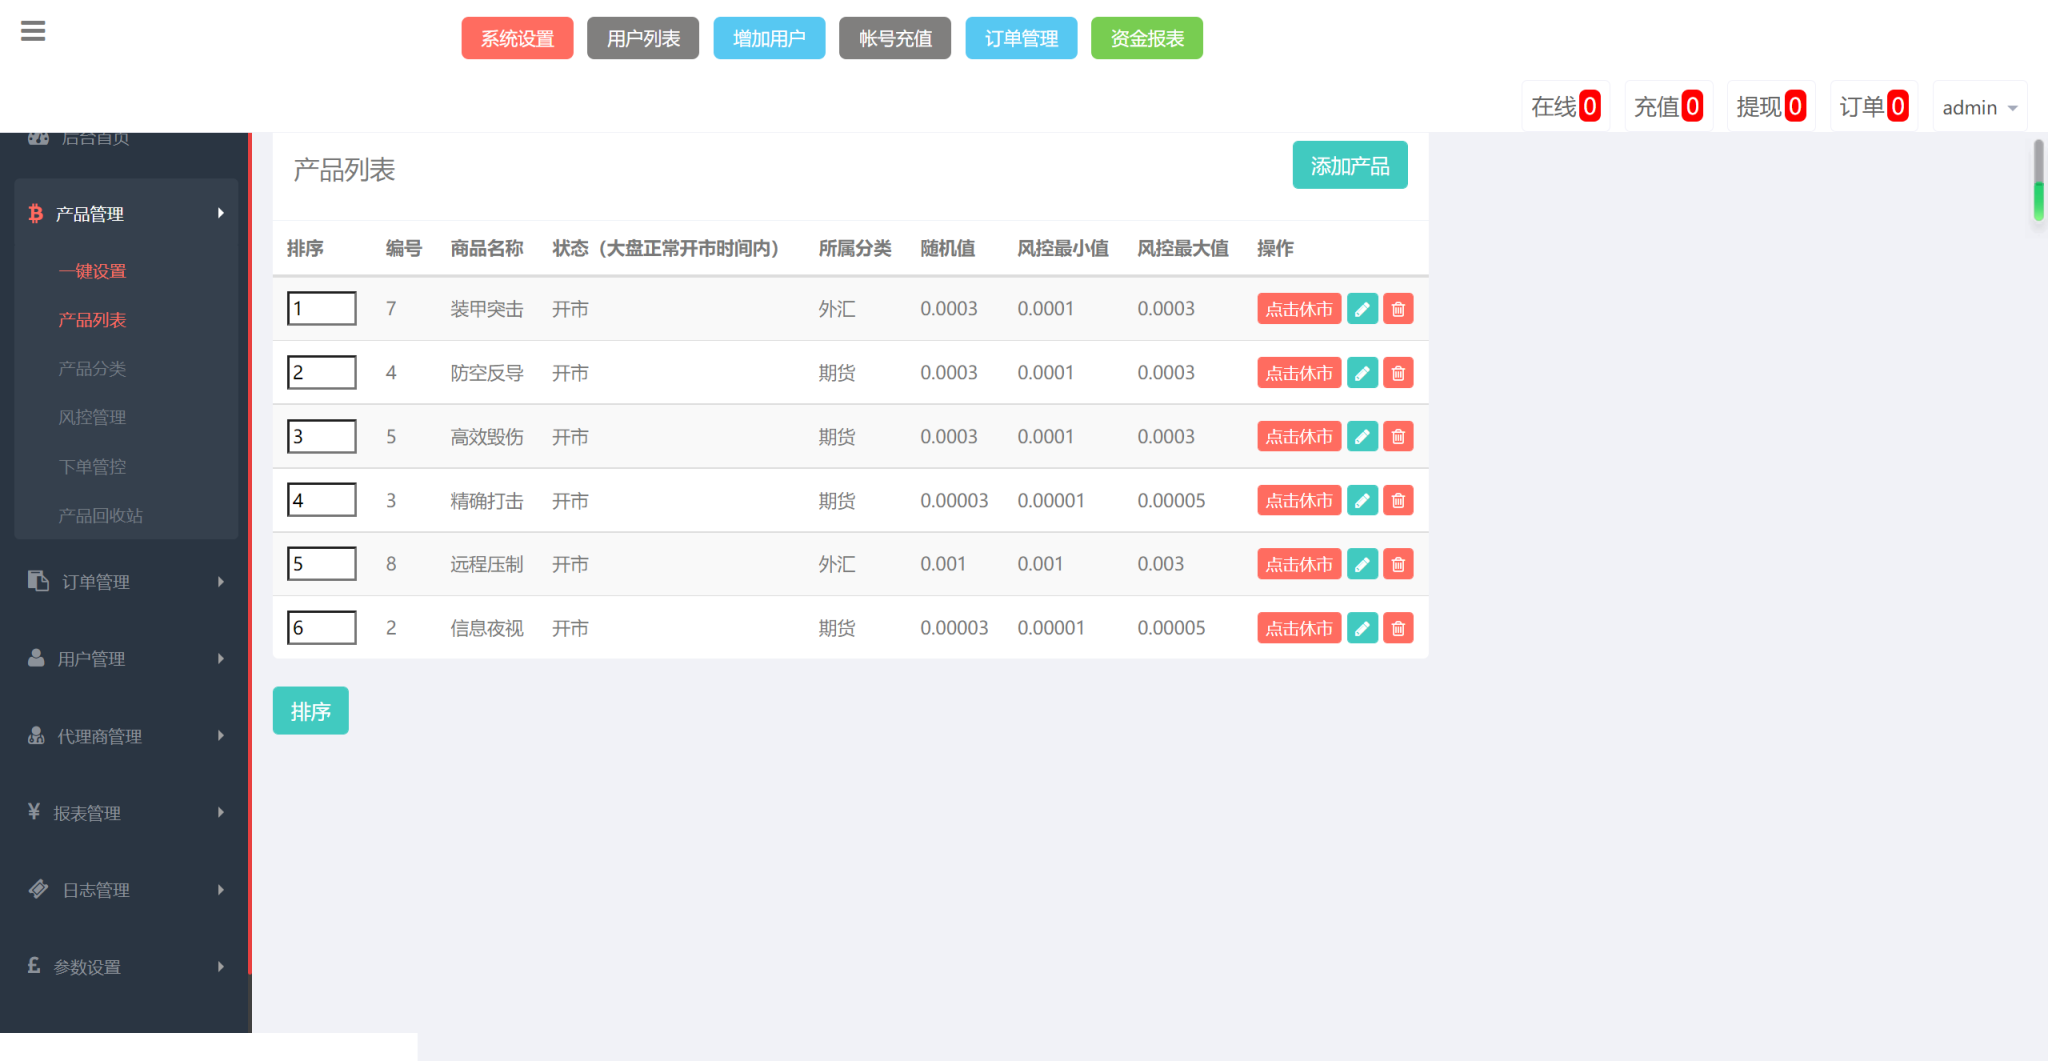Open 风控管理 in the sidebar
The height and width of the screenshot is (1061, 2048).
coord(92,417)
